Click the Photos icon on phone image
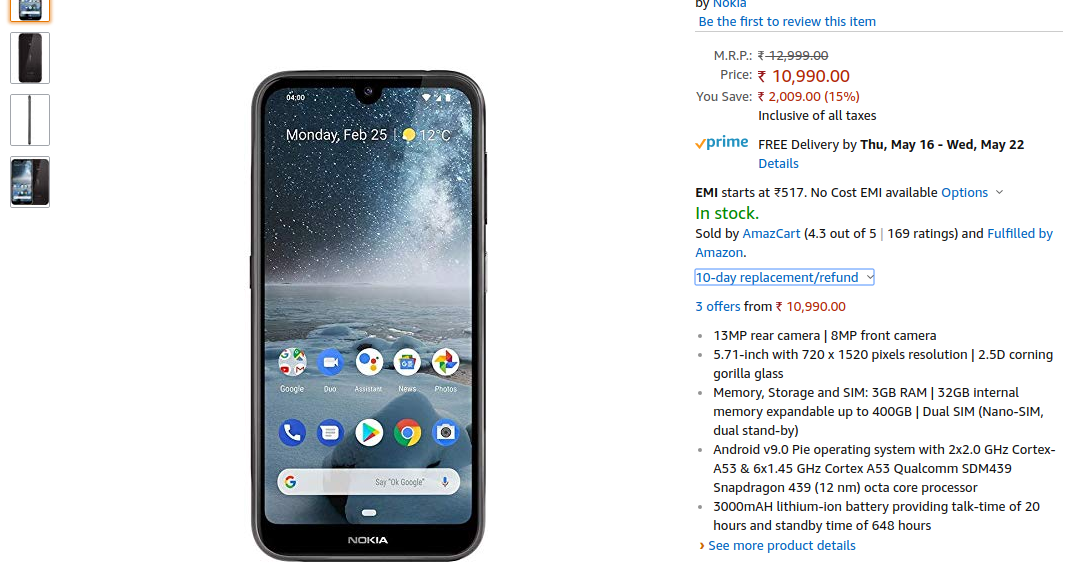 tap(445, 362)
